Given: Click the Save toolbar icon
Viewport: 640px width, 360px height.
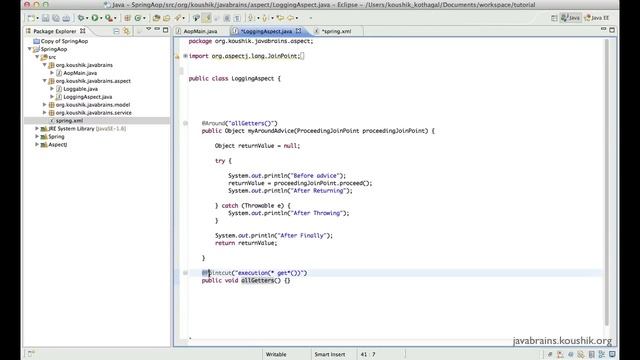Looking at the screenshot, I should 46,18.
